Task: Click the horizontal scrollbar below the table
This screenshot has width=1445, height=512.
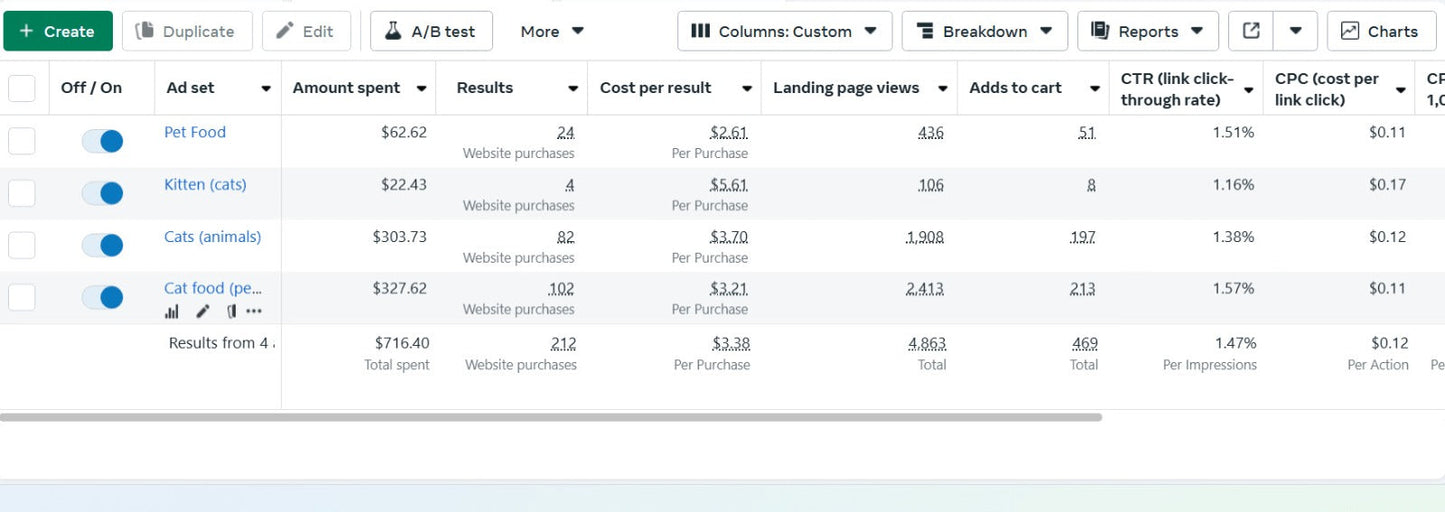Action: tap(550, 417)
